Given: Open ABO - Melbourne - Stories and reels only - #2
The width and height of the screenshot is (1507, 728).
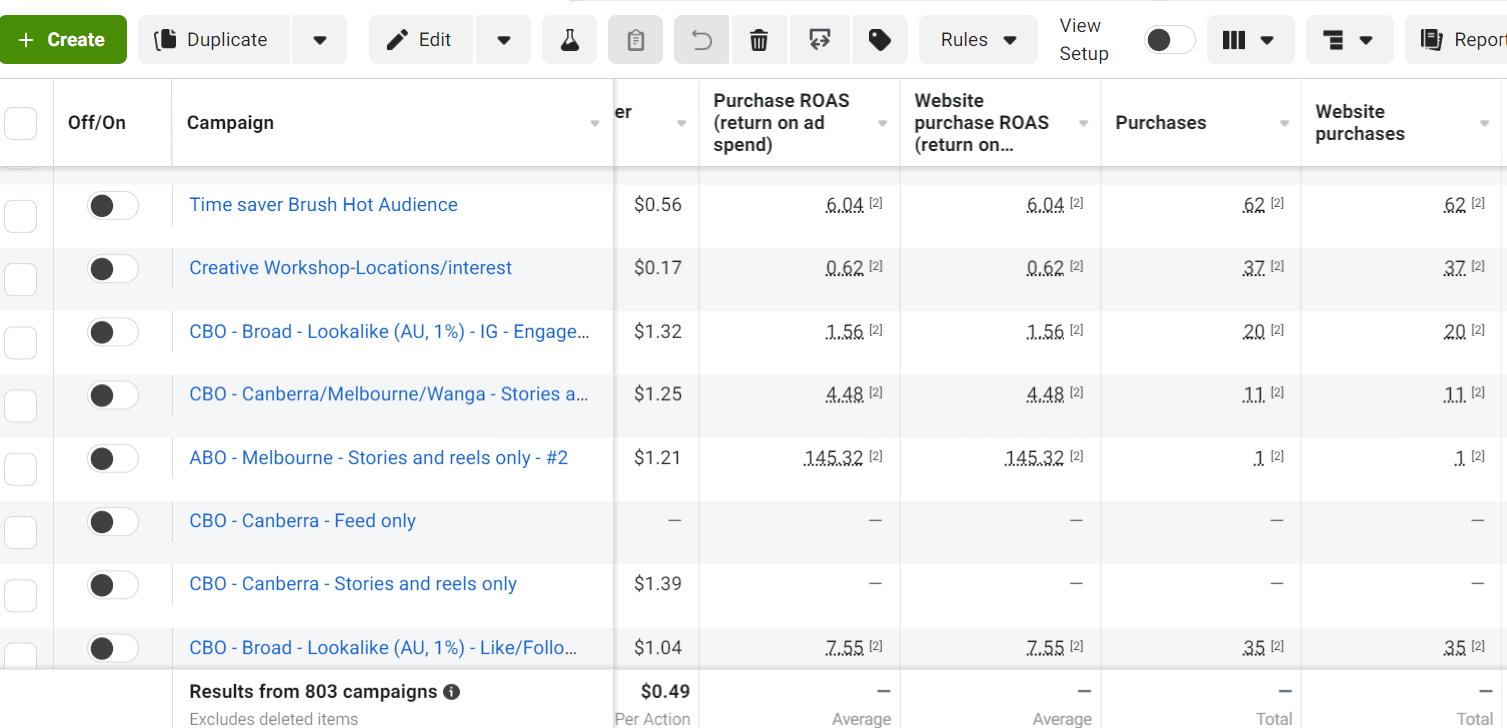Looking at the screenshot, I should [378, 458].
